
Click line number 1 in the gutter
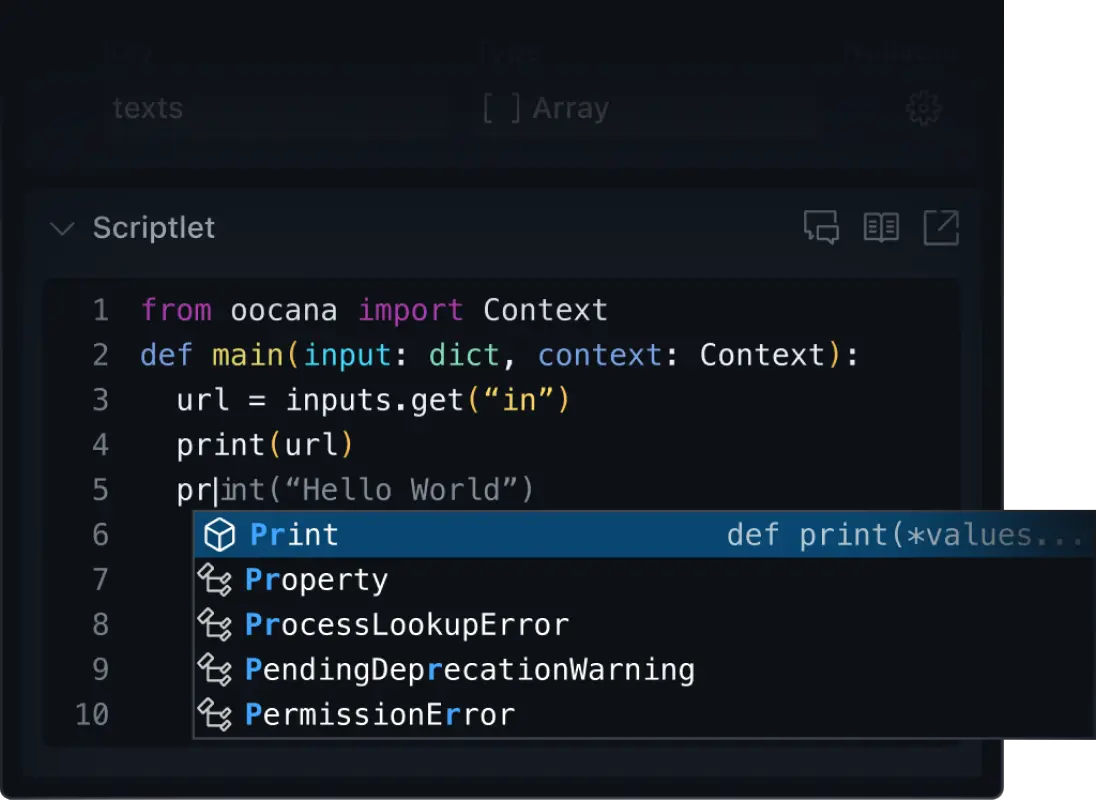[x=100, y=310]
